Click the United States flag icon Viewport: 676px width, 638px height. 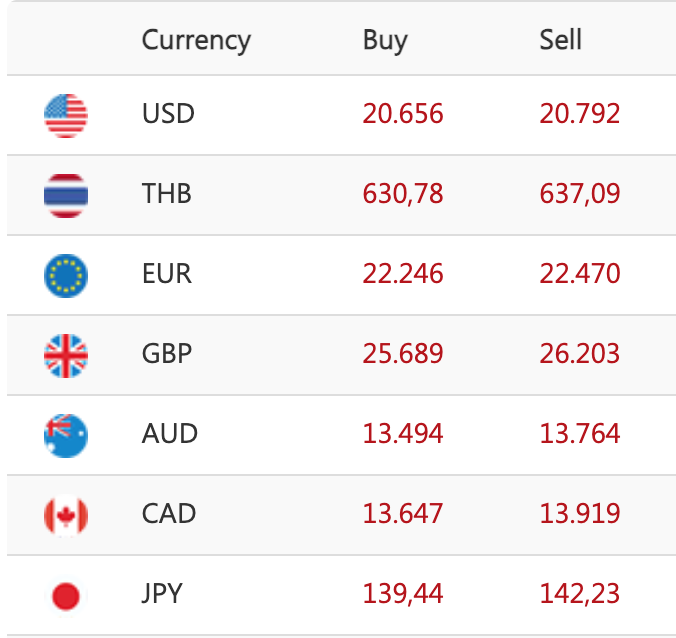[66, 115]
